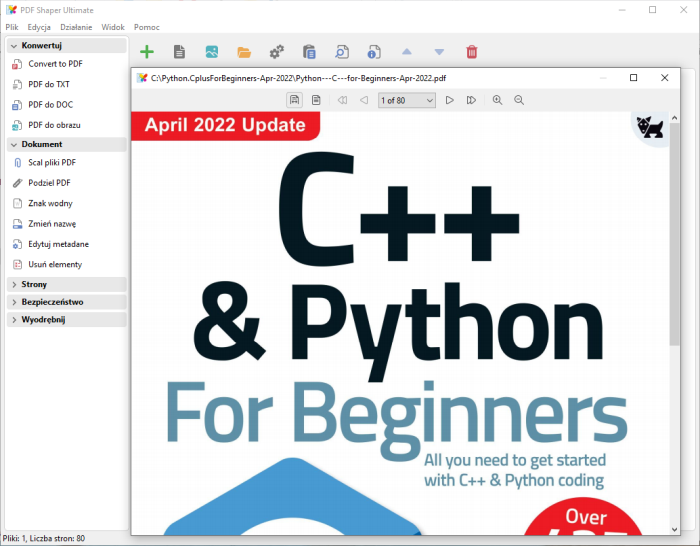Open the orange folder icon in toolbar
Image resolution: width=700 pixels, height=546 pixels.
[x=244, y=52]
